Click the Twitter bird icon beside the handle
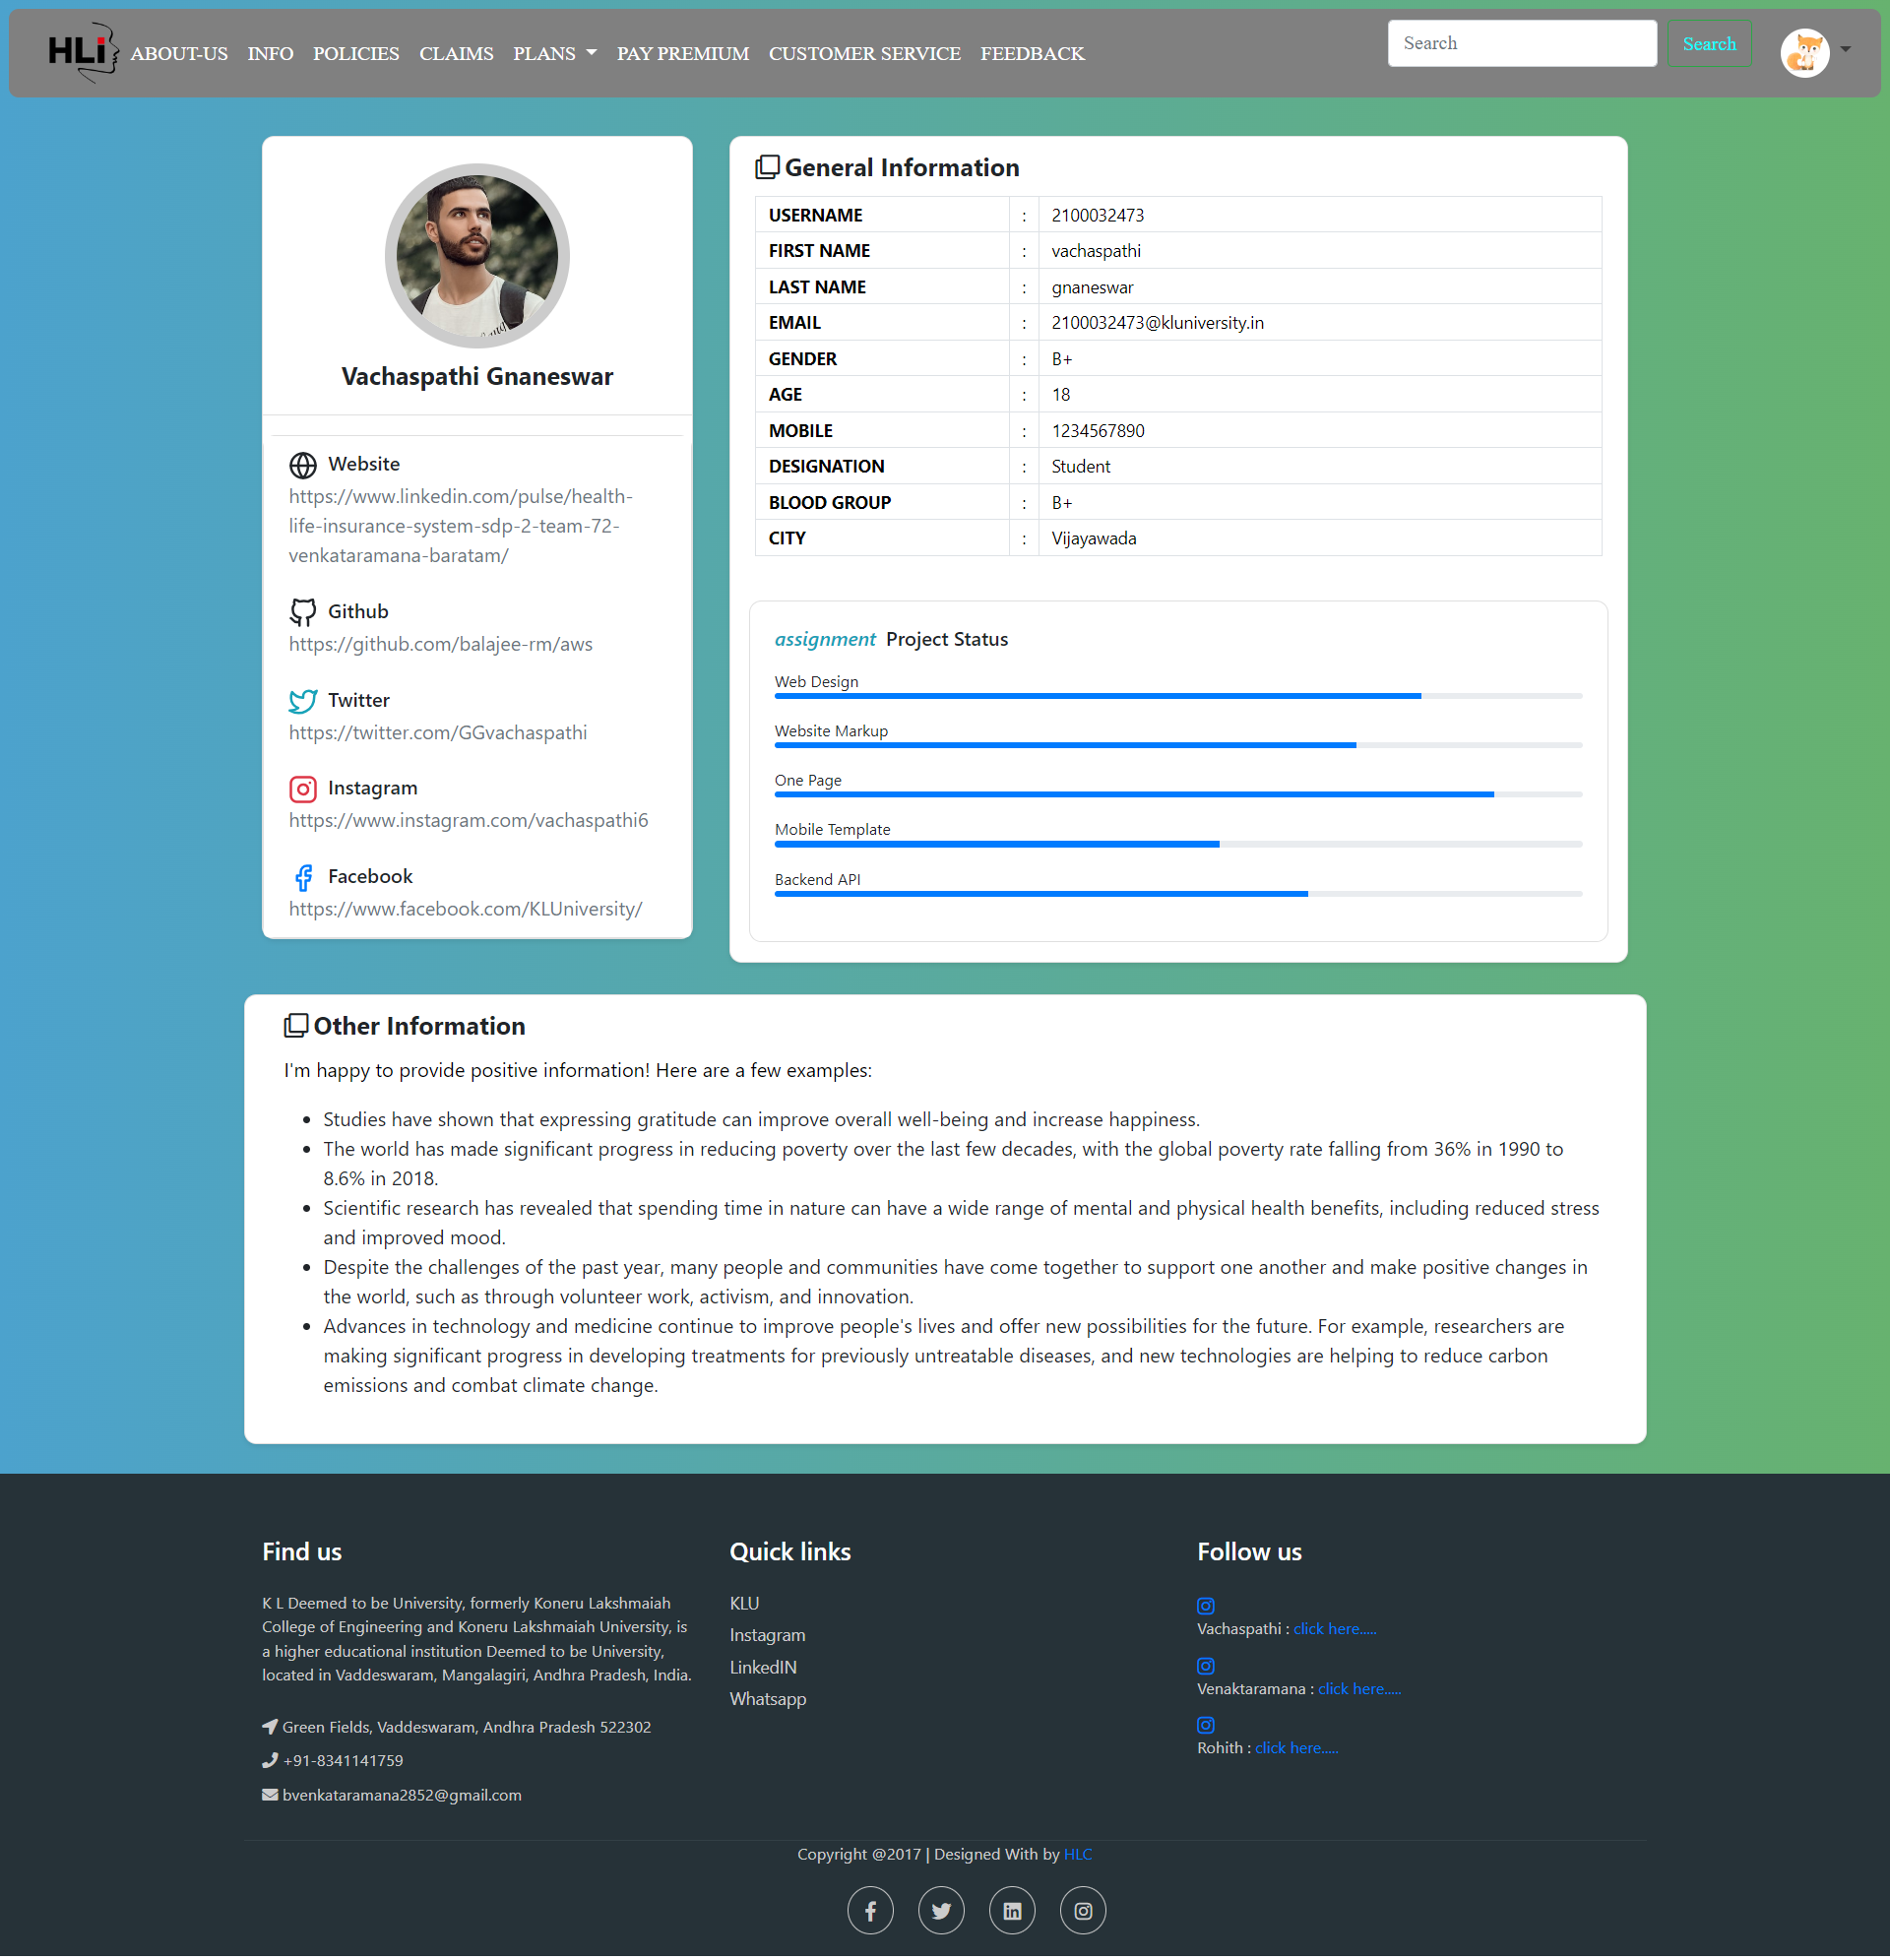 303,701
